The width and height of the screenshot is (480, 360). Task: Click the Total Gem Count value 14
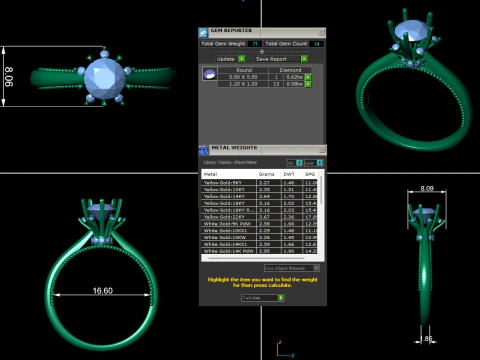coord(316,44)
